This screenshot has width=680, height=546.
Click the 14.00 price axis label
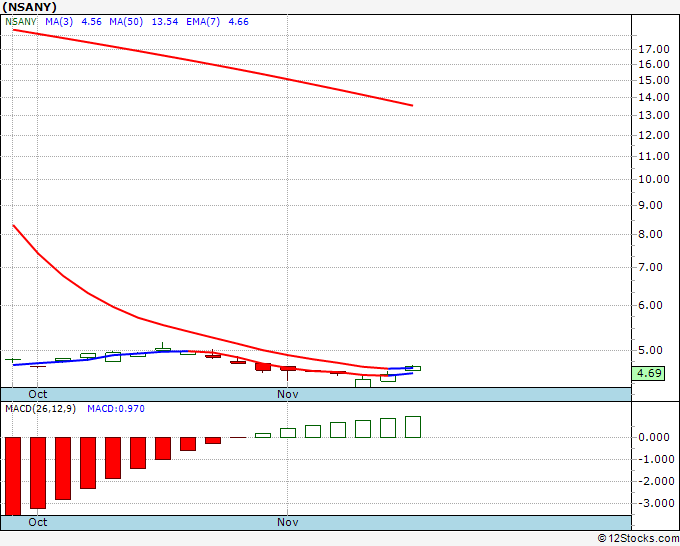[x=654, y=97]
